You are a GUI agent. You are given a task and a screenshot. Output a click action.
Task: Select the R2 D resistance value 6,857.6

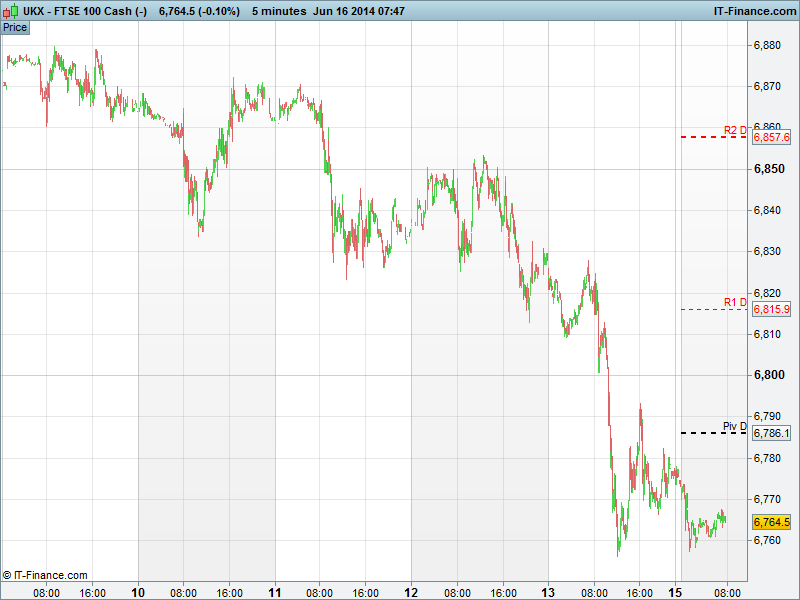coord(771,137)
